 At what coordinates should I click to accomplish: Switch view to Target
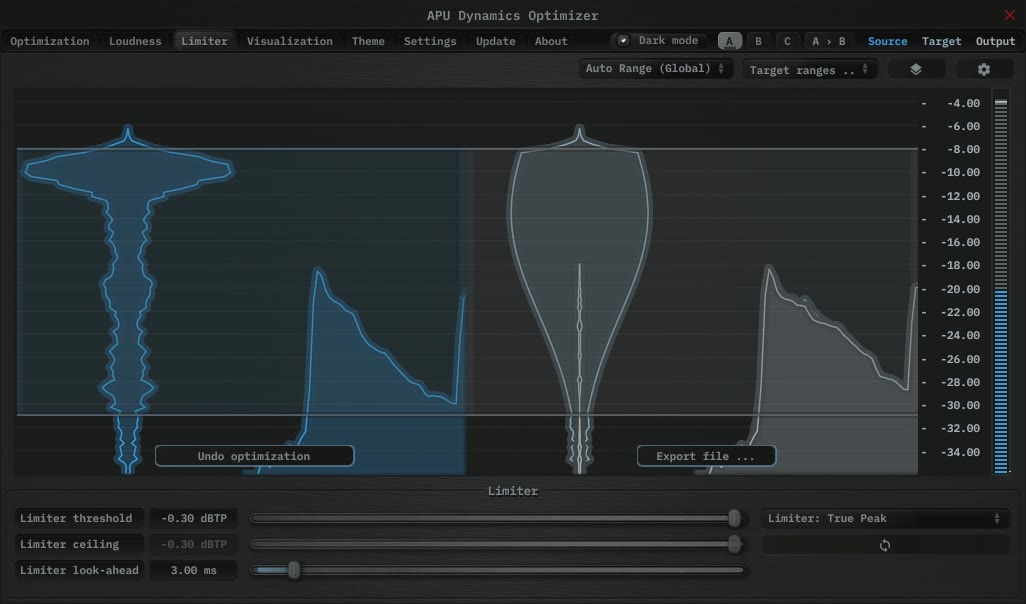pyautogui.click(x=942, y=41)
